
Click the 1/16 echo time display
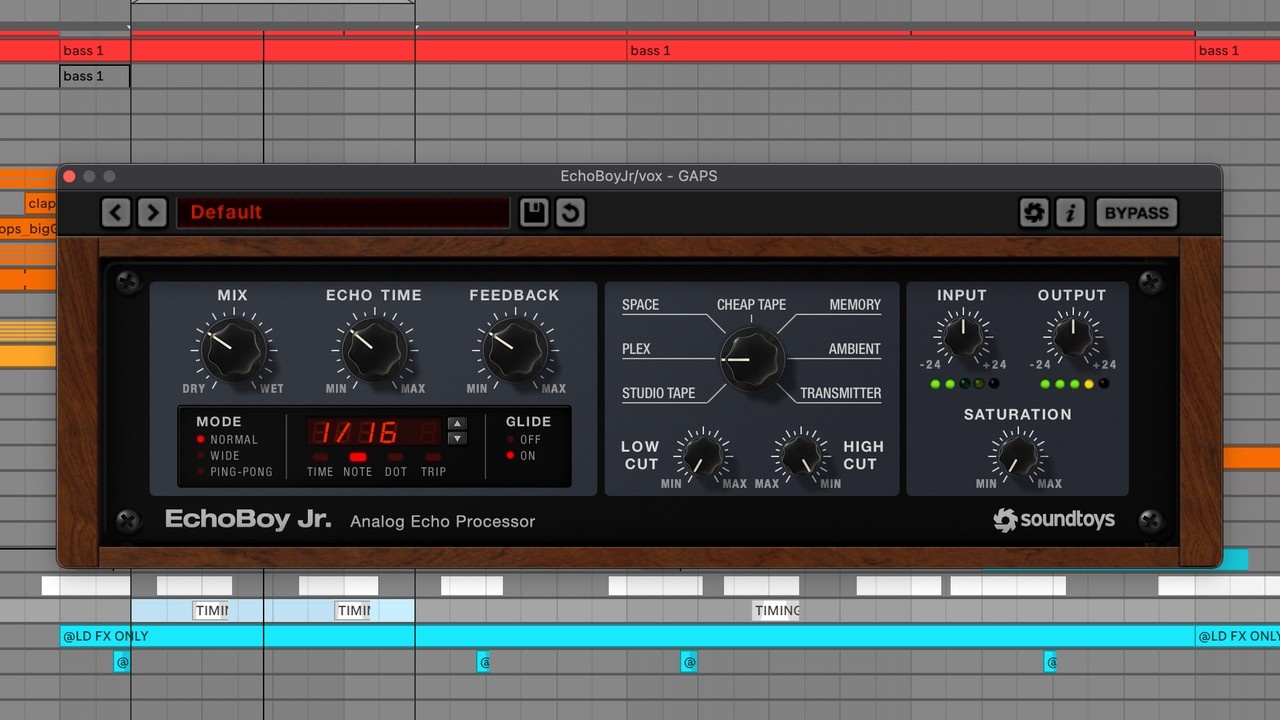373,432
